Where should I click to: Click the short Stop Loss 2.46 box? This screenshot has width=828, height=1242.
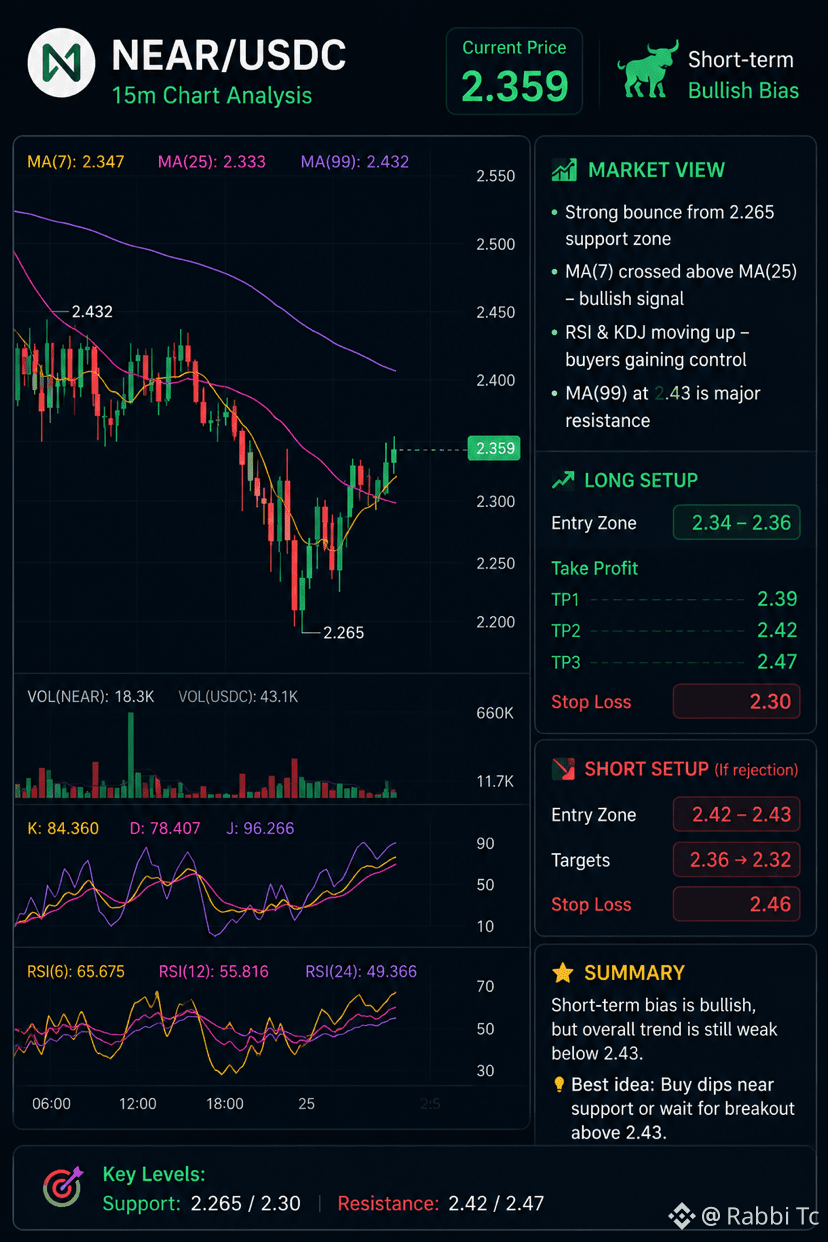click(737, 904)
